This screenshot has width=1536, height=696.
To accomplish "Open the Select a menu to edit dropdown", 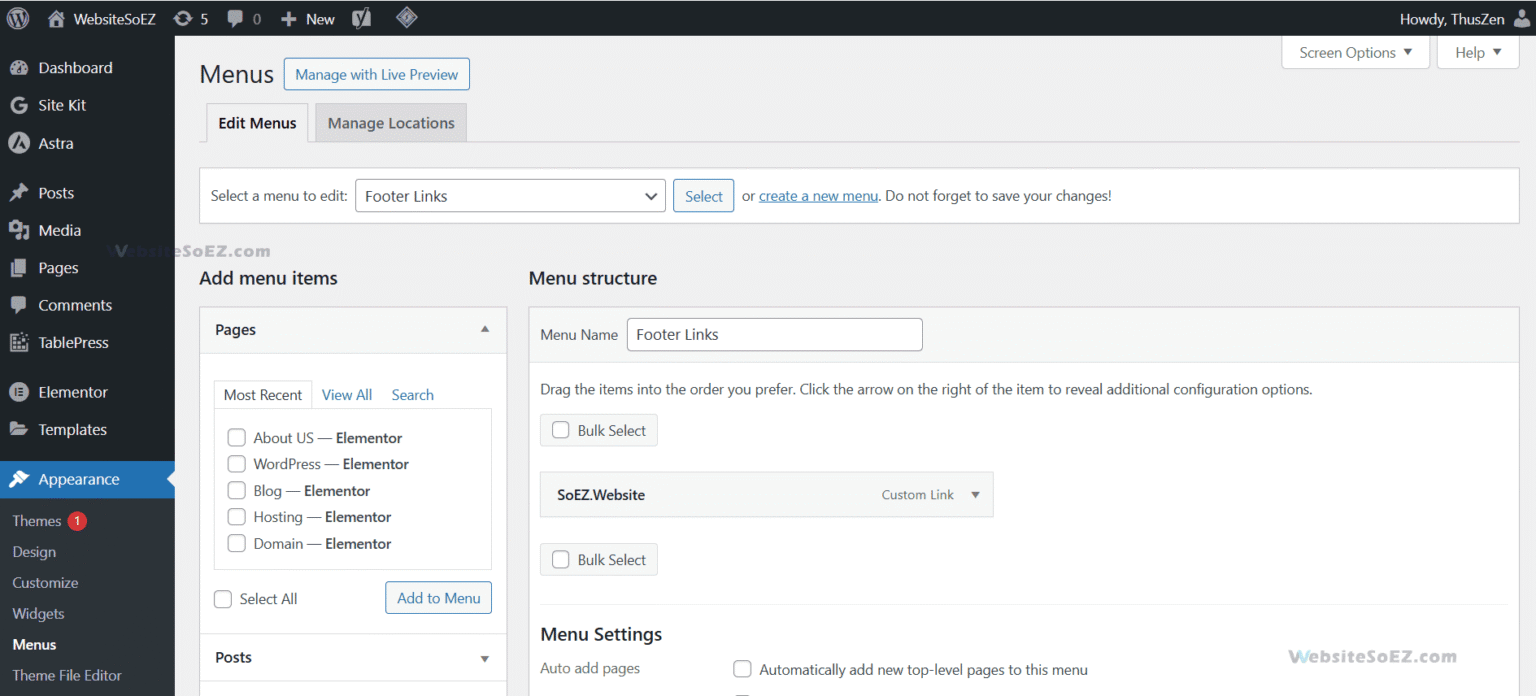I will pyautogui.click(x=510, y=195).
